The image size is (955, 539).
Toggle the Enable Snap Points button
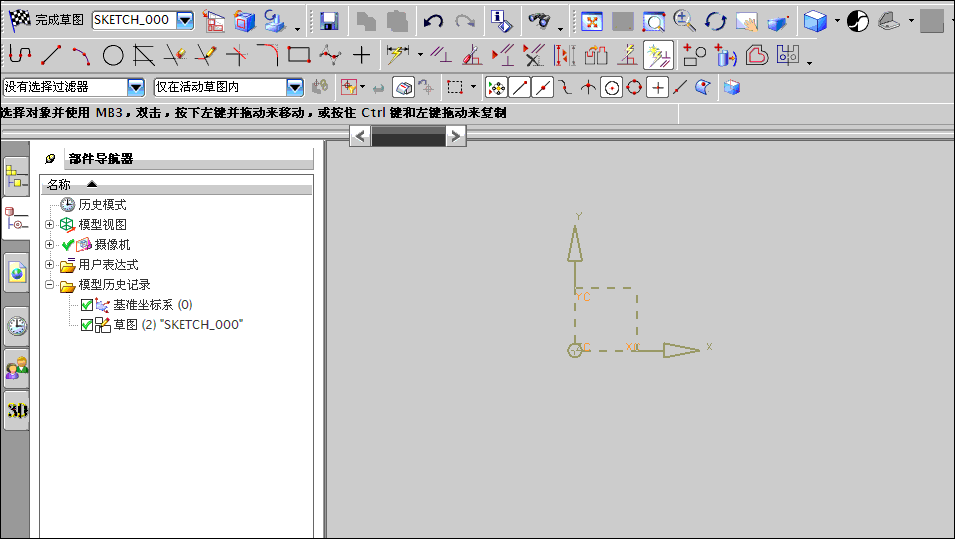pos(496,88)
